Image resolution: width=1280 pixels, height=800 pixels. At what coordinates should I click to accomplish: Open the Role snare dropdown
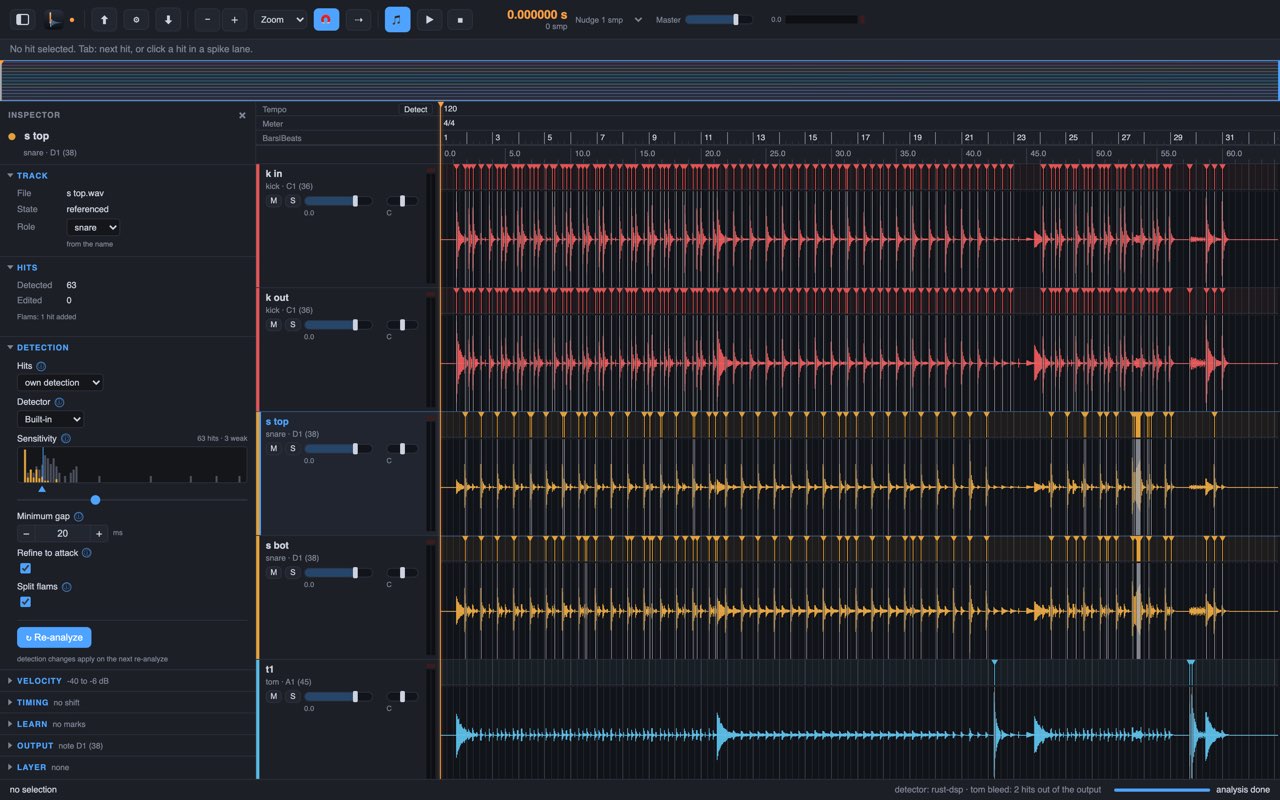tap(93, 227)
